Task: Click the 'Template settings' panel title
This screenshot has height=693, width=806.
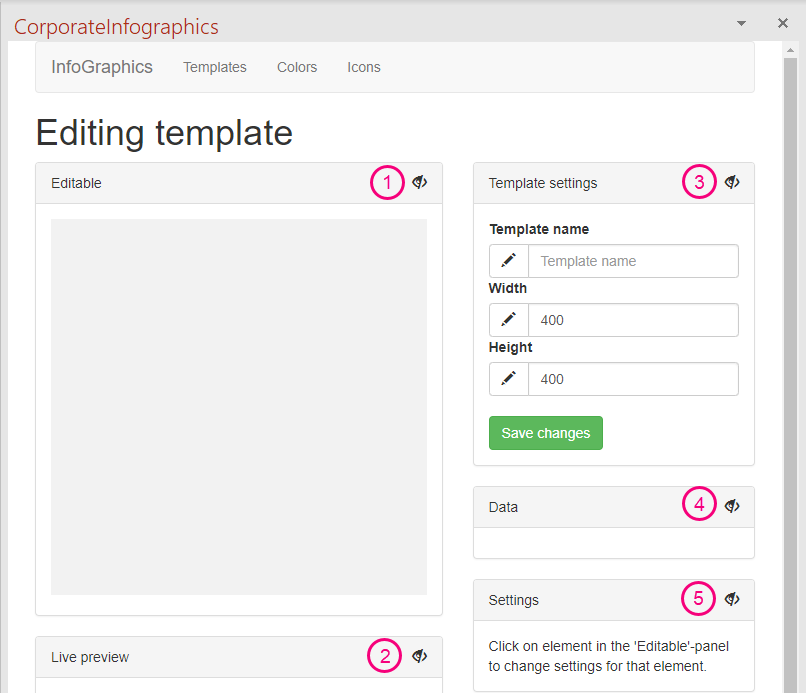Action: [543, 183]
